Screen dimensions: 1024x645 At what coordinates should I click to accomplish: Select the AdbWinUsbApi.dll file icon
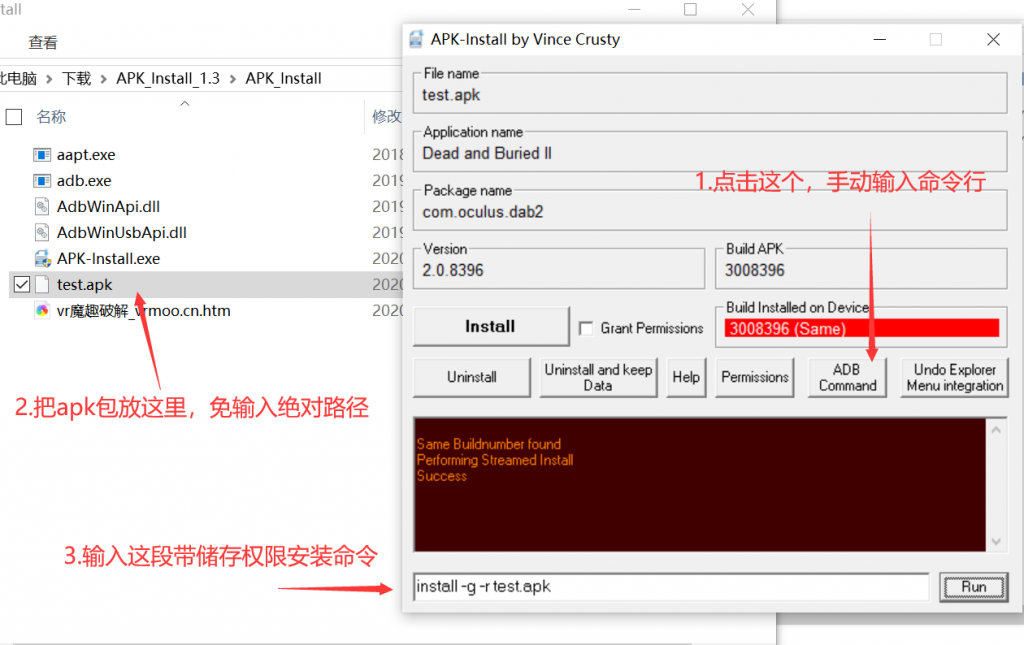[x=42, y=233]
